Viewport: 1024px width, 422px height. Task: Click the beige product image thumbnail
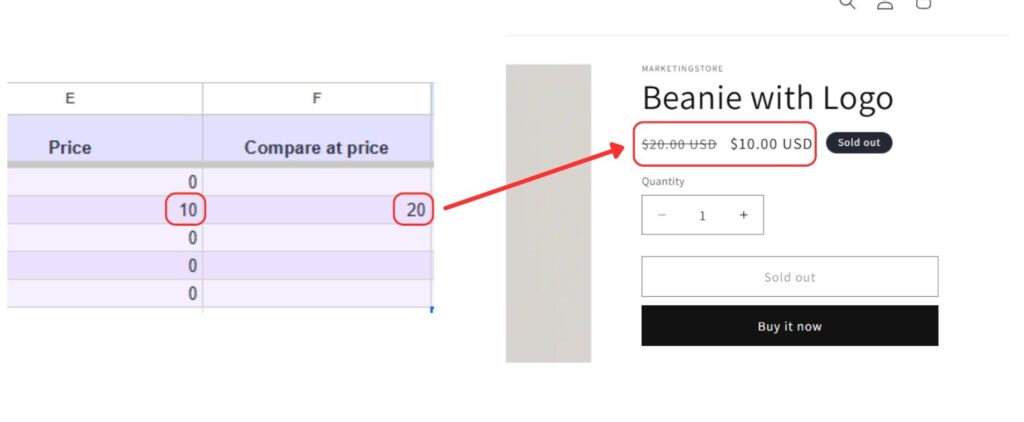(x=548, y=213)
